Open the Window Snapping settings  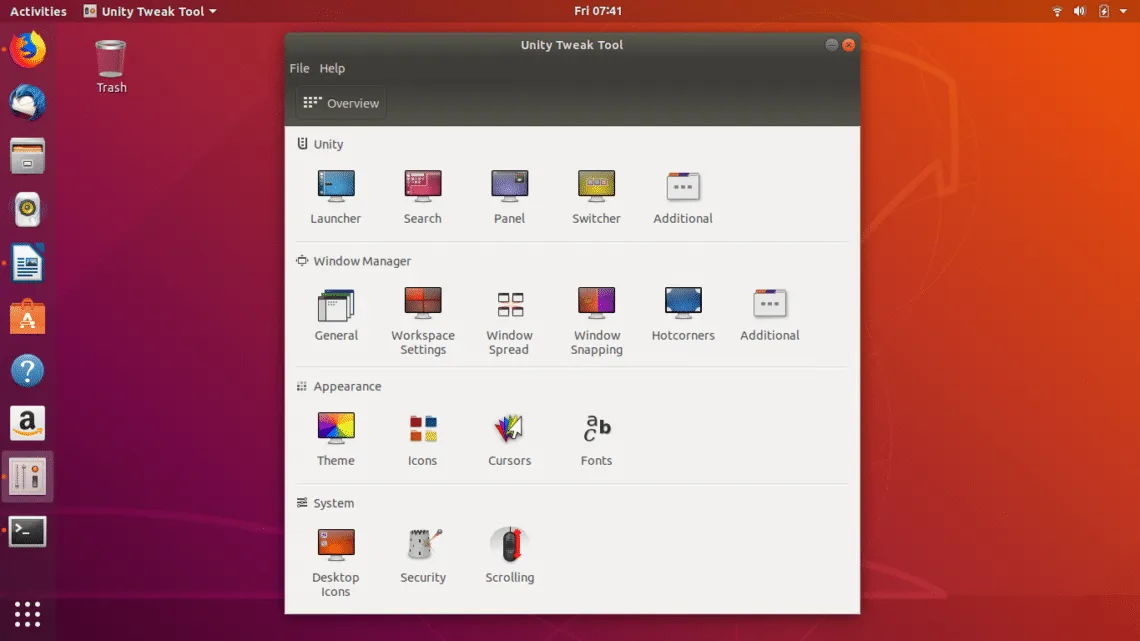596,304
